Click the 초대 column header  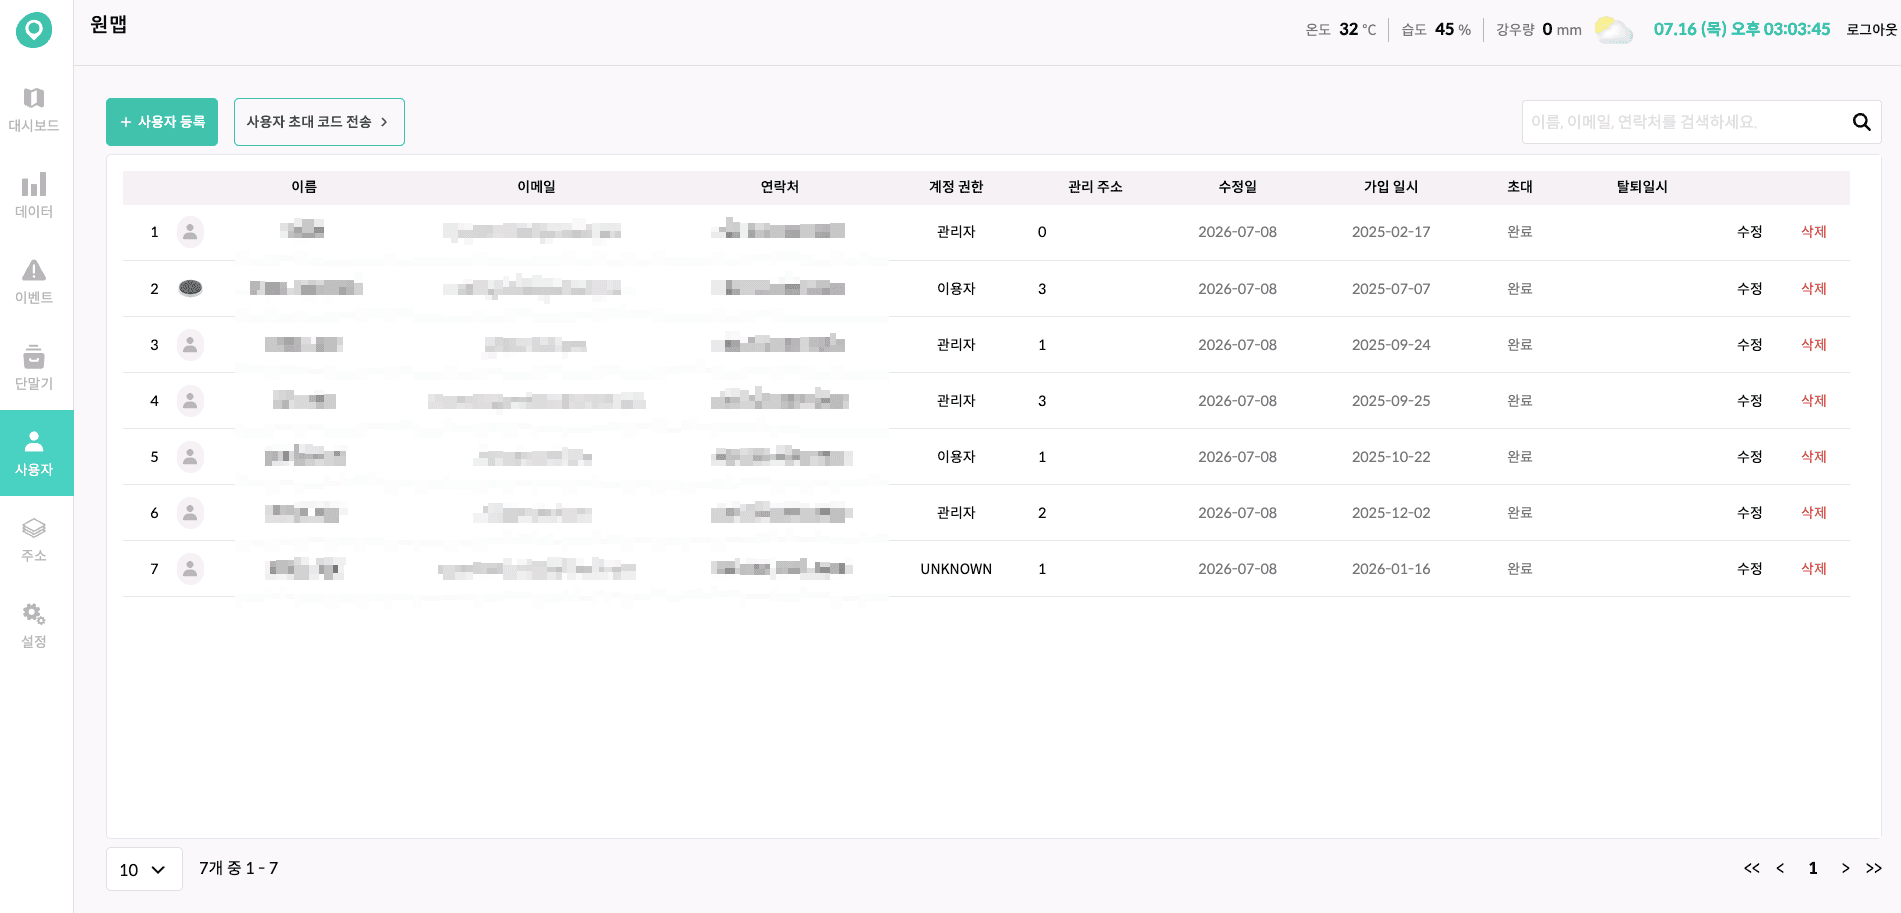point(1520,187)
